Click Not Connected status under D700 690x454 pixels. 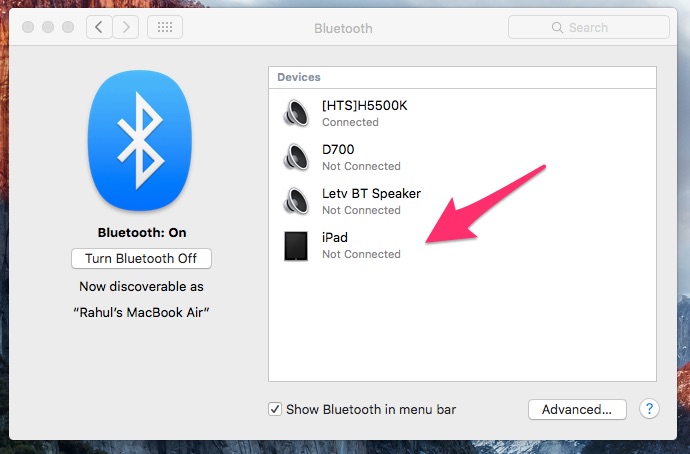click(x=361, y=166)
